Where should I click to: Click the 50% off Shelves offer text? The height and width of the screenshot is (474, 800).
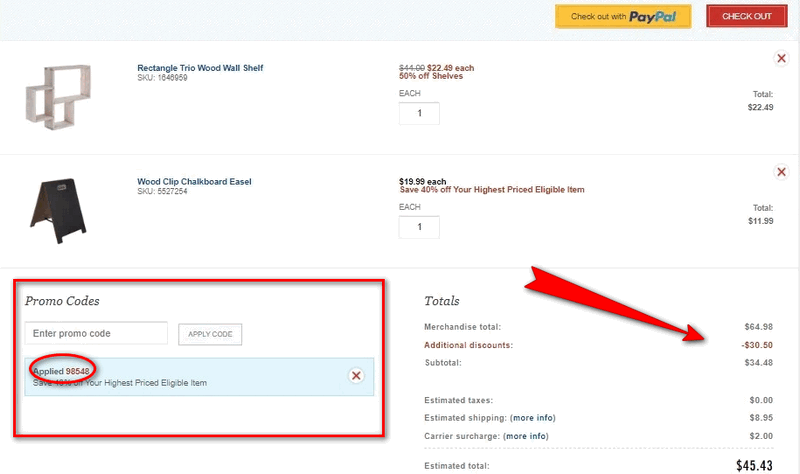coord(436,77)
